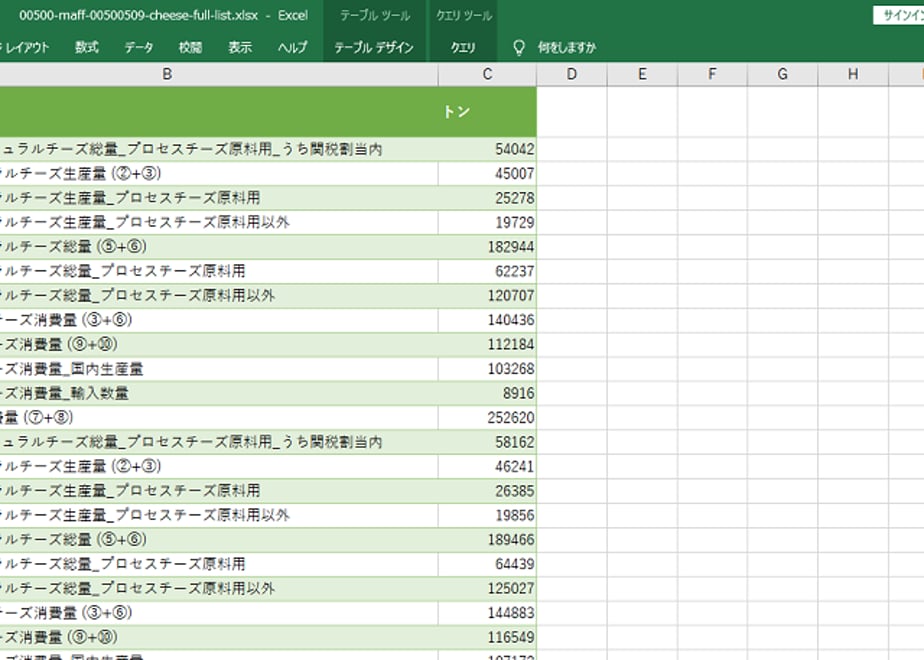This screenshot has height=660, width=924.
Task: Click ズ消費量 (⑨+⑩) cell beside 112184
Action: click(x=219, y=344)
